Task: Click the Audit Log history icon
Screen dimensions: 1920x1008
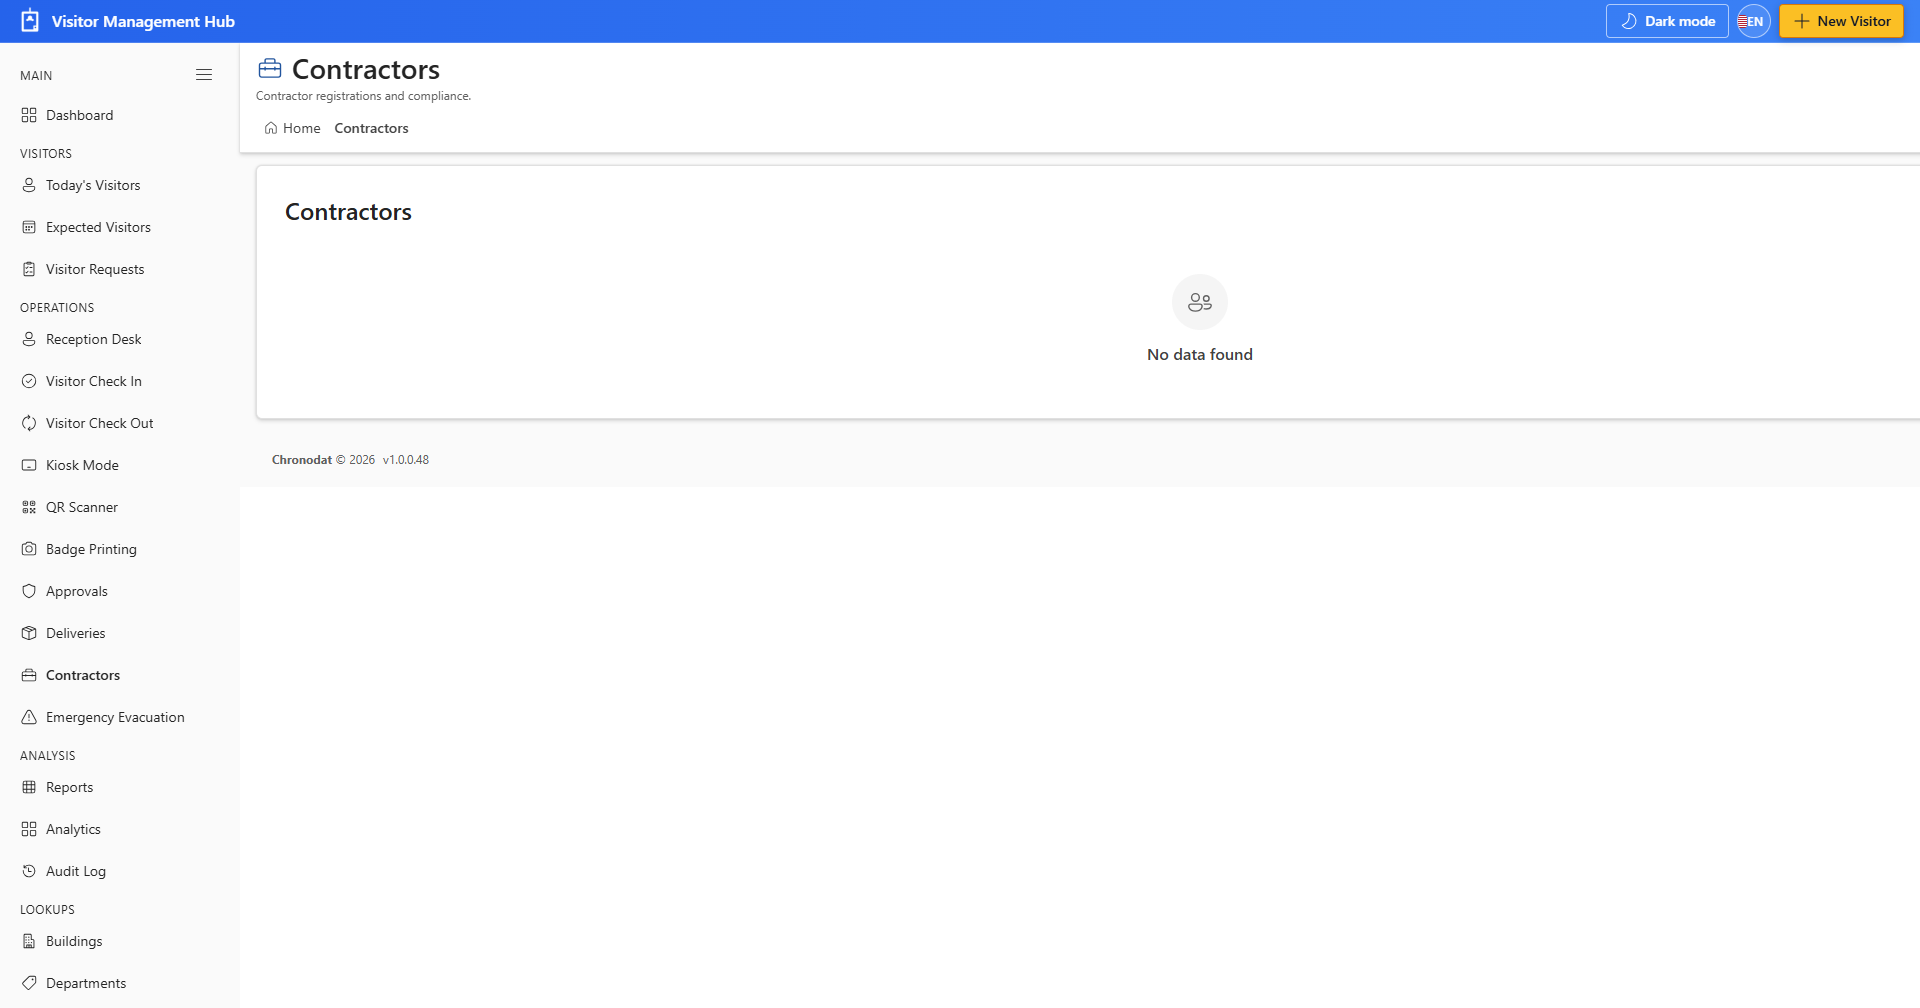Action: click(x=29, y=871)
